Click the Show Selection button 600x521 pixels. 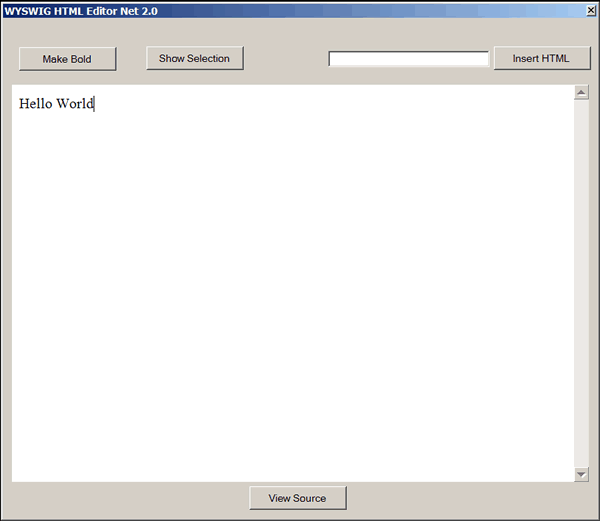click(x=195, y=58)
